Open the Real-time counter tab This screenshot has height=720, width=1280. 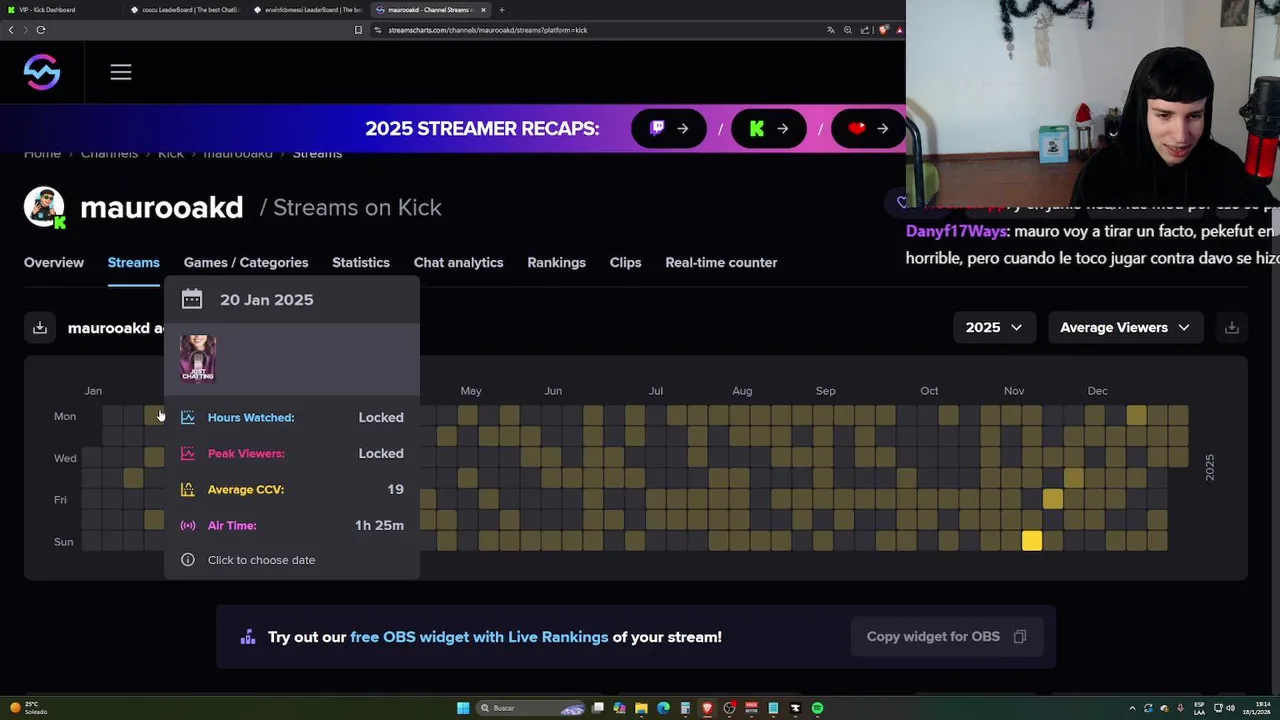pos(721,262)
